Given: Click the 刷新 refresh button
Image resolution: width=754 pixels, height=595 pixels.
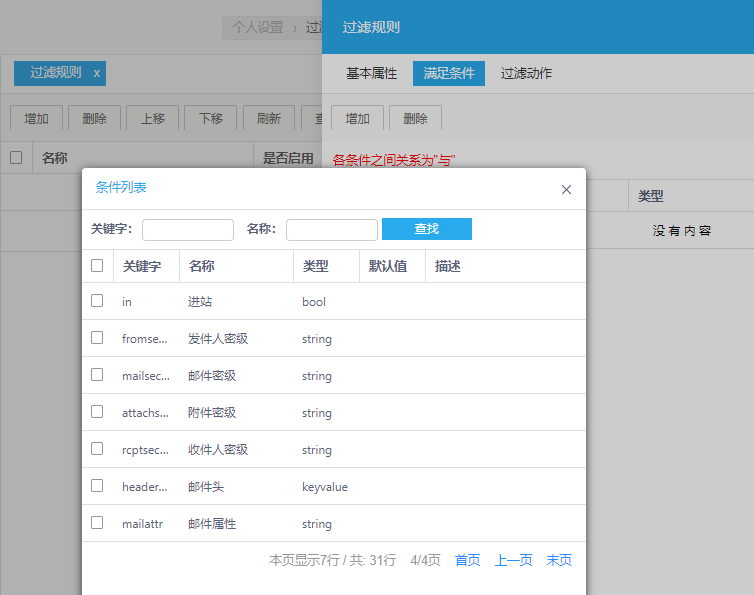Looking at the screenshot, I should (x=268, y=118).
